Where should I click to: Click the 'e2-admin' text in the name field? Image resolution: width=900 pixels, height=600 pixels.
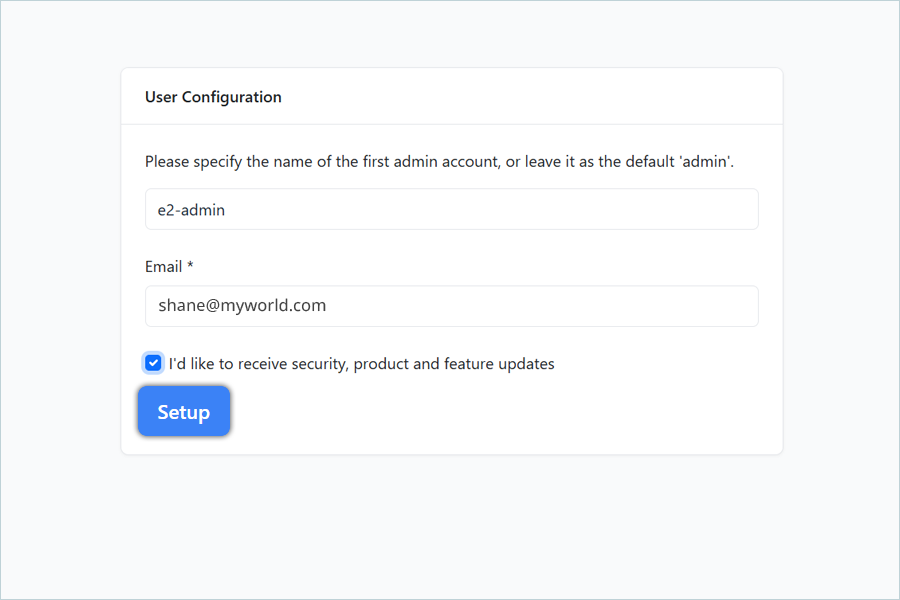(x=192, y=210)
